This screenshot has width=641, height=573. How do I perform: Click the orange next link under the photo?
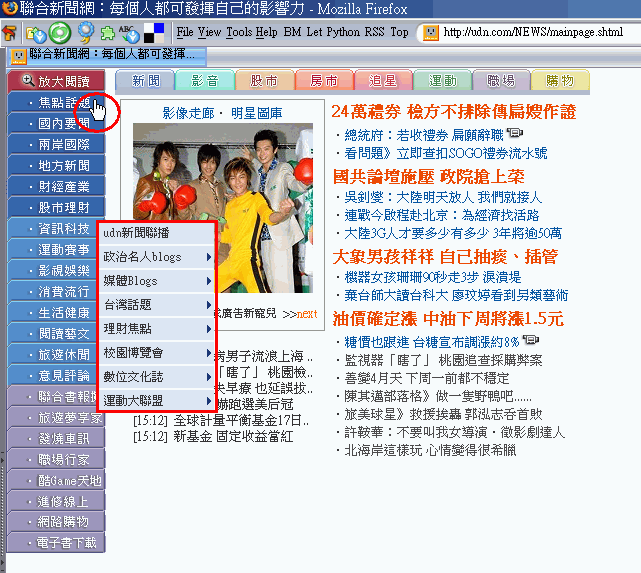pyautogui.click(x=307, y=314)
